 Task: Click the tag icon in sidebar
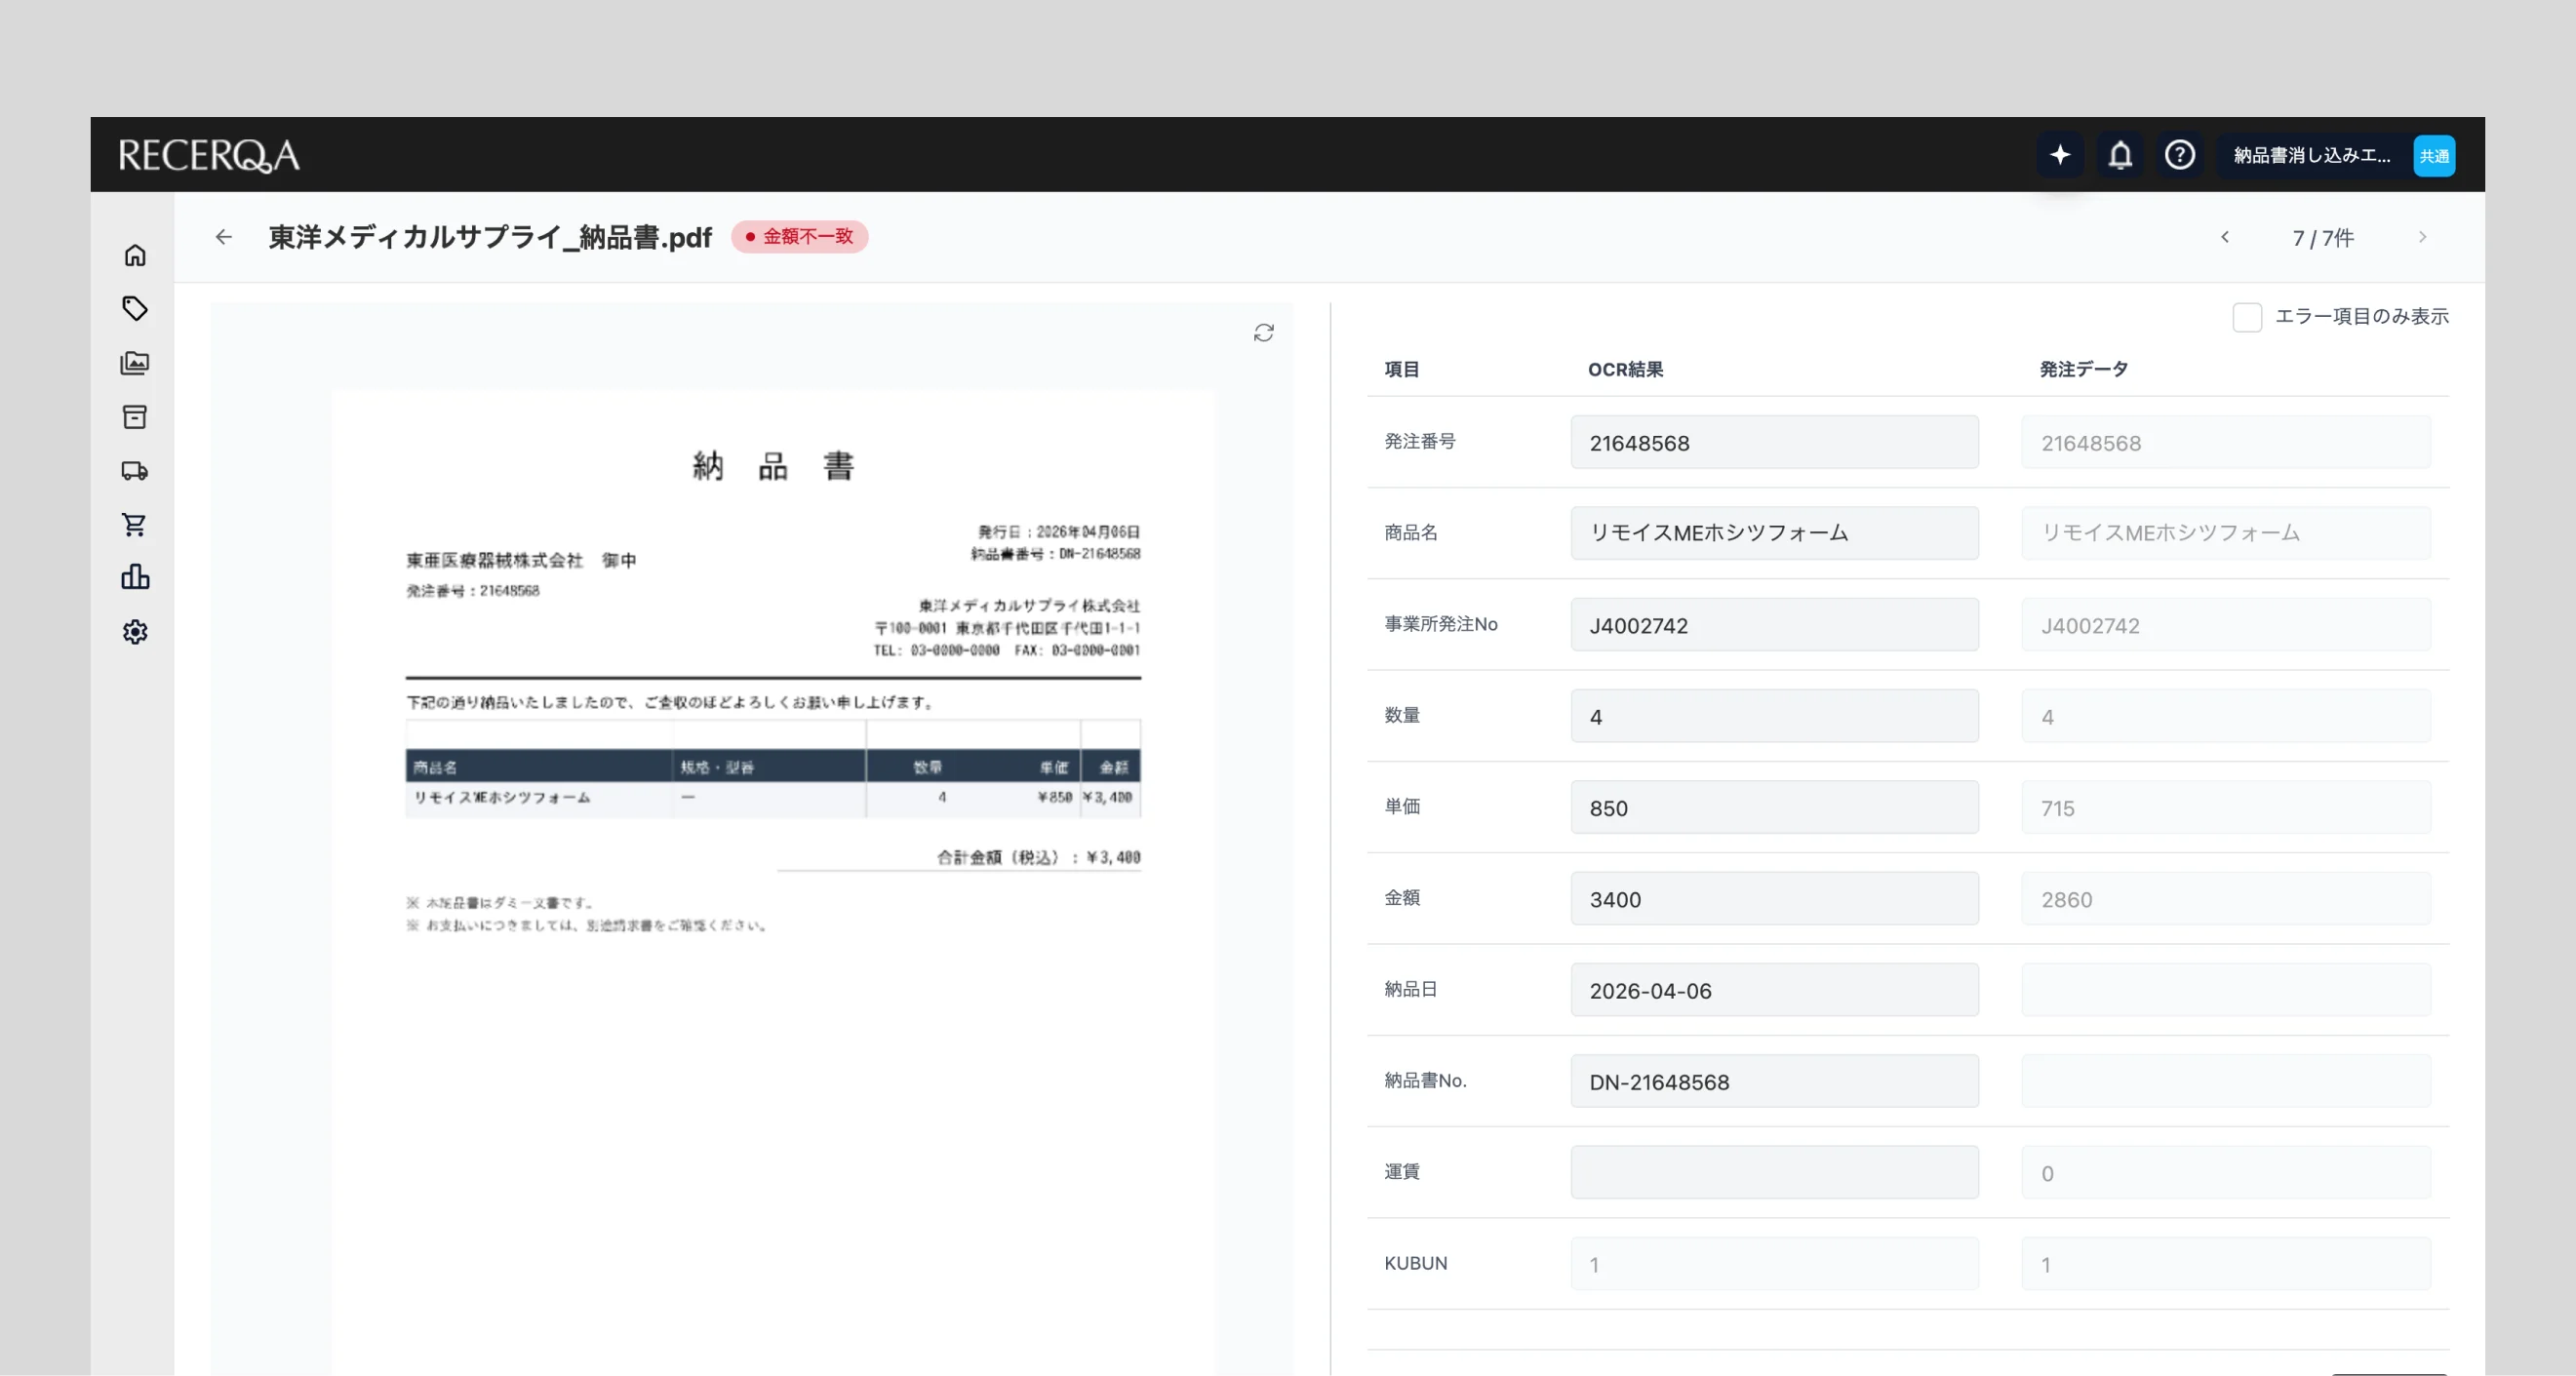coord(135,308)
